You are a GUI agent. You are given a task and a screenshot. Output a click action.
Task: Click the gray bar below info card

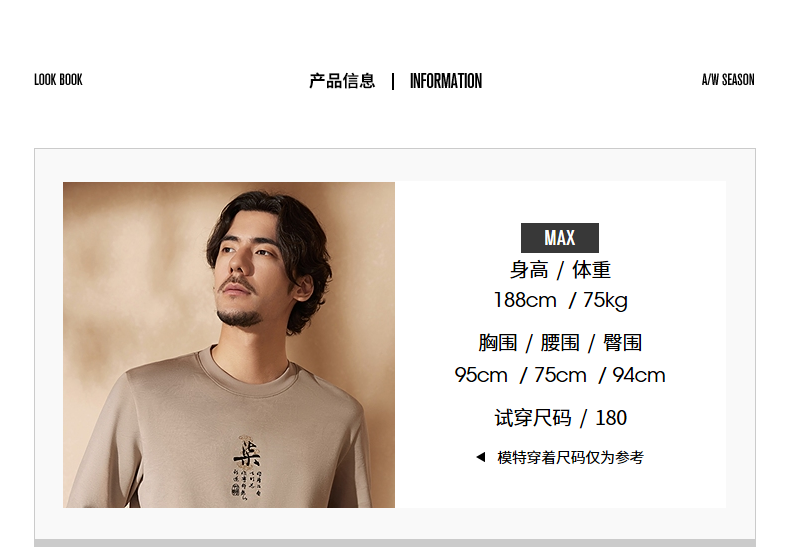(394, 543)
